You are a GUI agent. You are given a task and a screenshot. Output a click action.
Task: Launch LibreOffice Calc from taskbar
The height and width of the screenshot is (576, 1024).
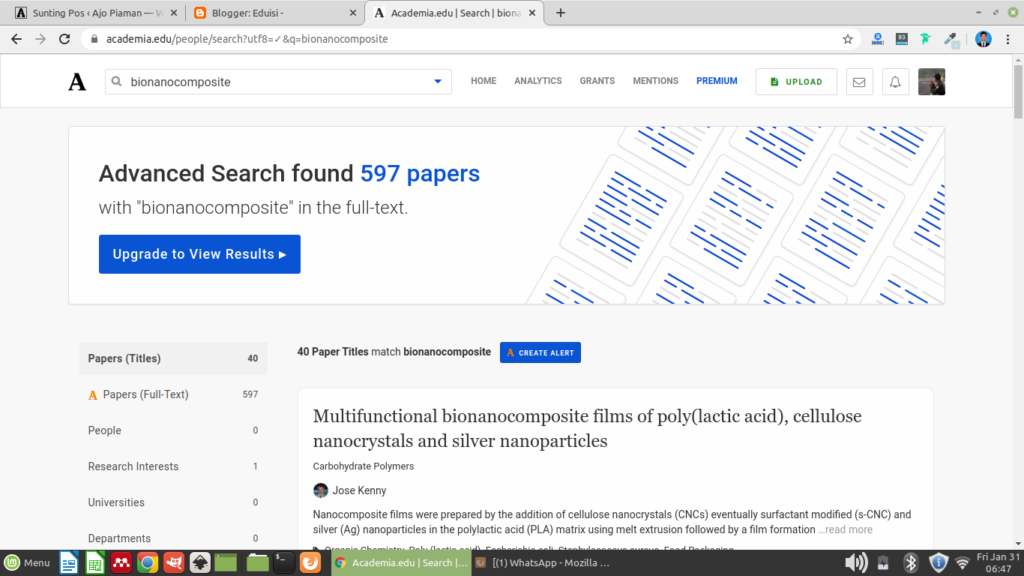[x=95, y=562]
